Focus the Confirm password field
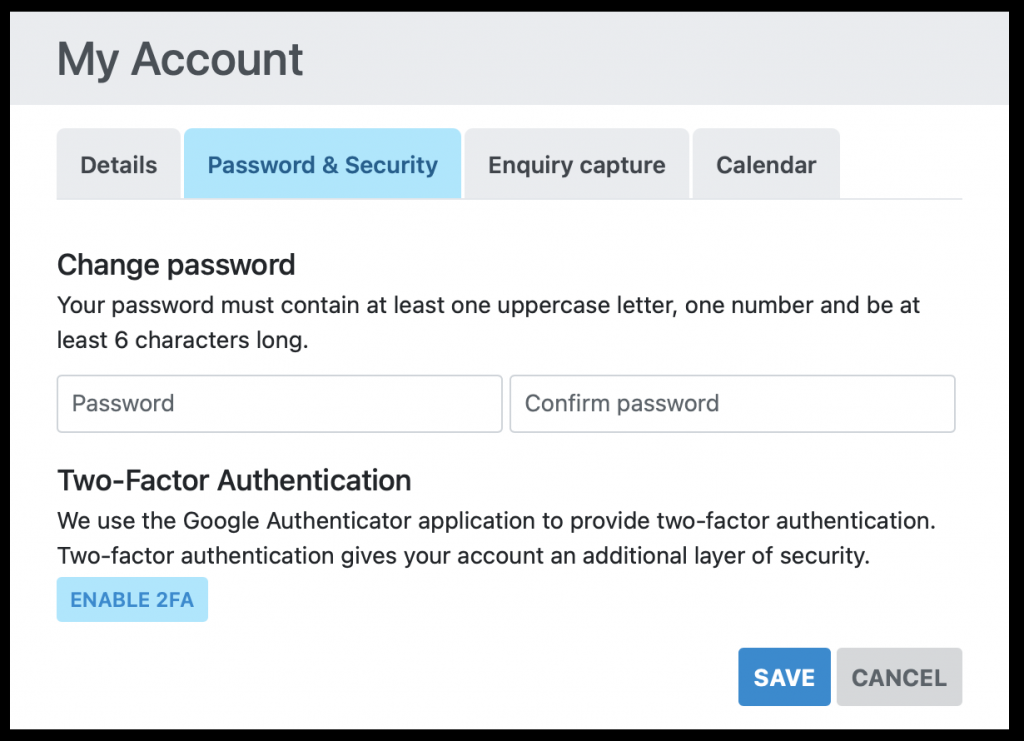 [732, 404]
